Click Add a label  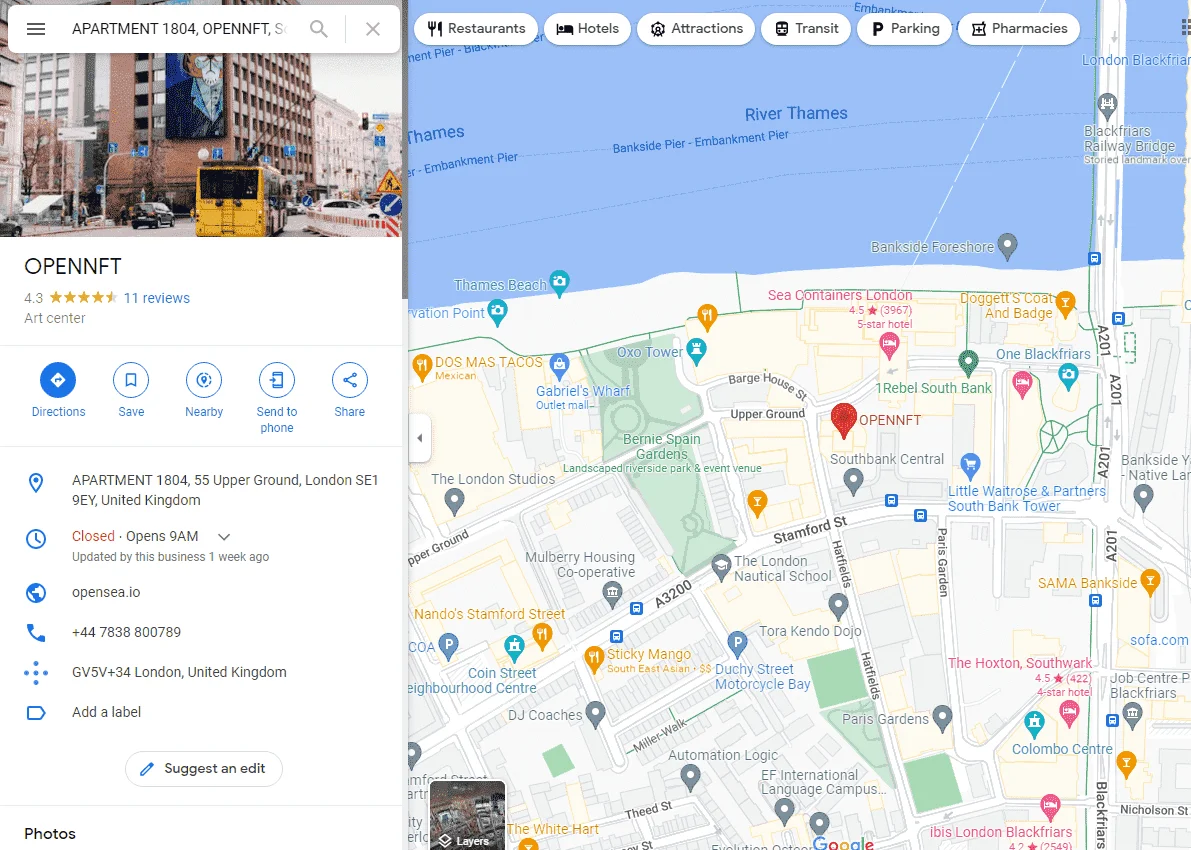pyautogui.click(x=106, y=712)
